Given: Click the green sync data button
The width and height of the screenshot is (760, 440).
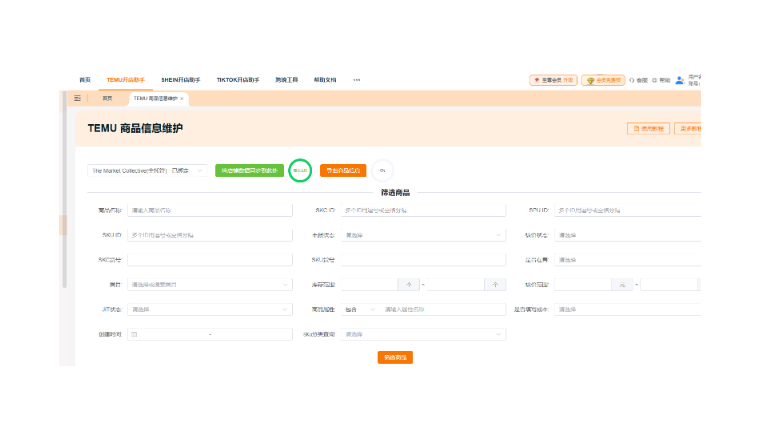Looking at the screenshot, I should [x=249, y=171].
